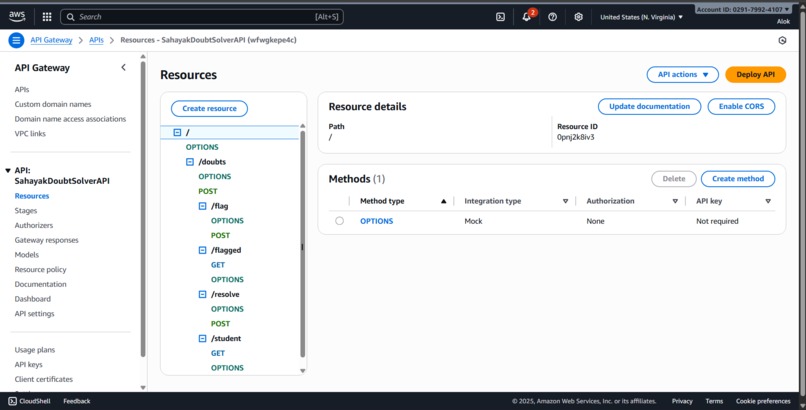Click the Deploy API button
The width and height of the screenshot is (806, 410).
pos(756,74)
